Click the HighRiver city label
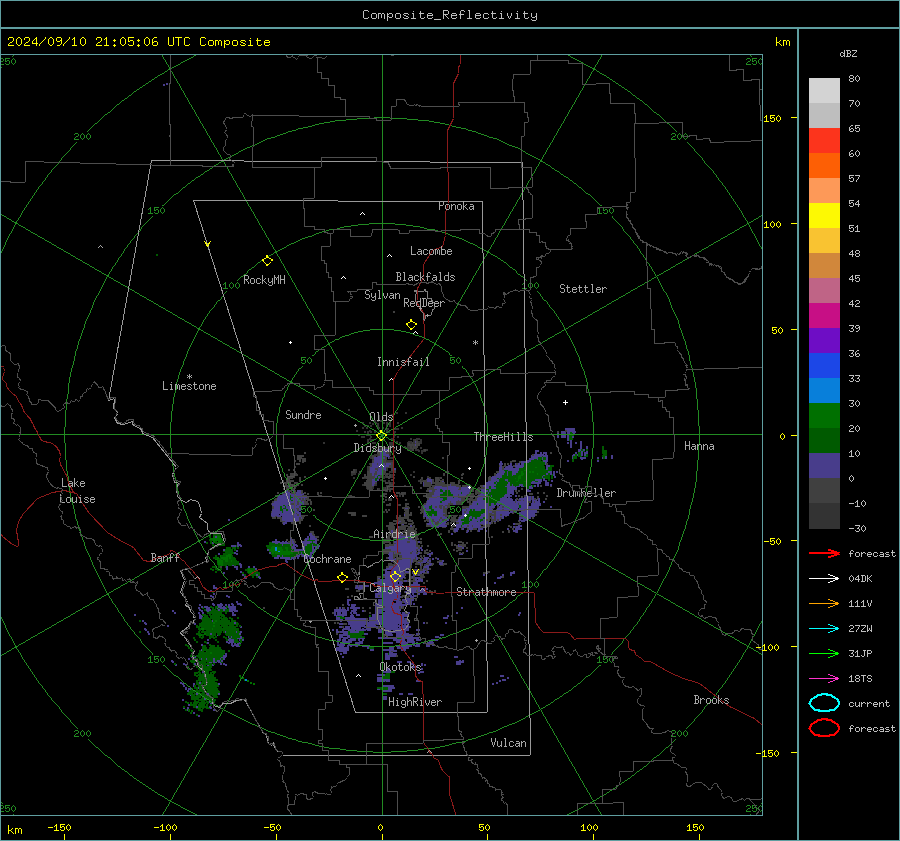 tap(415, 702)
